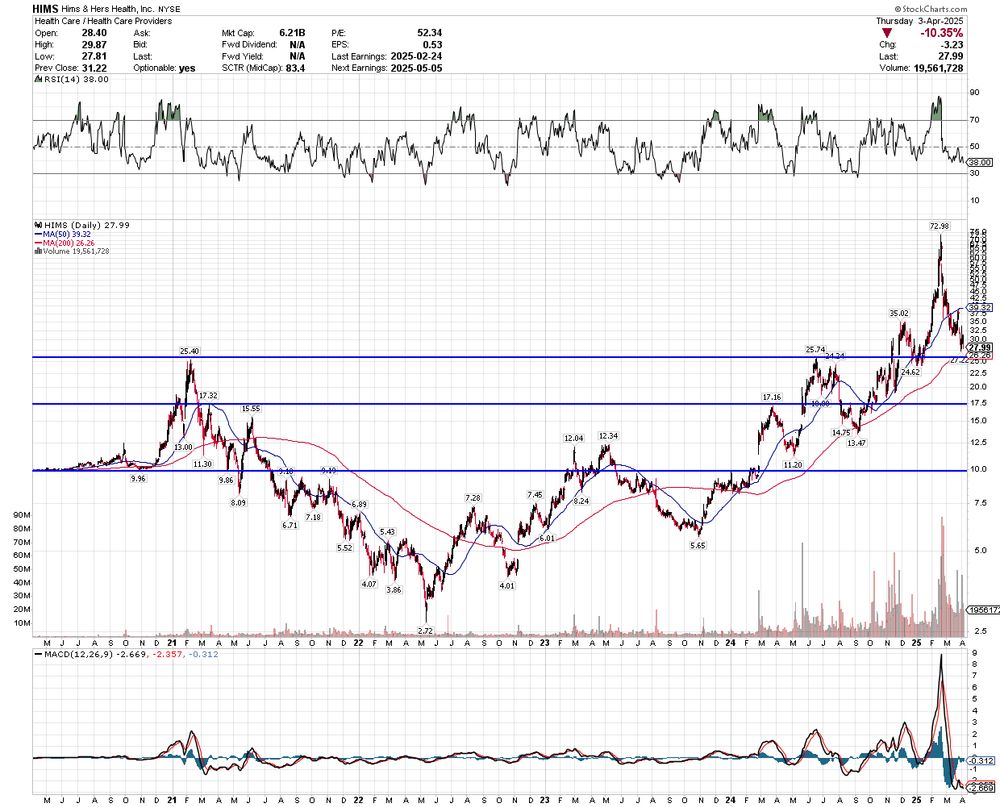The height and width of the screenshot is (807, 1000).
Task: Click the HIMS (Daily) price legend
Action: coord(82,225)
